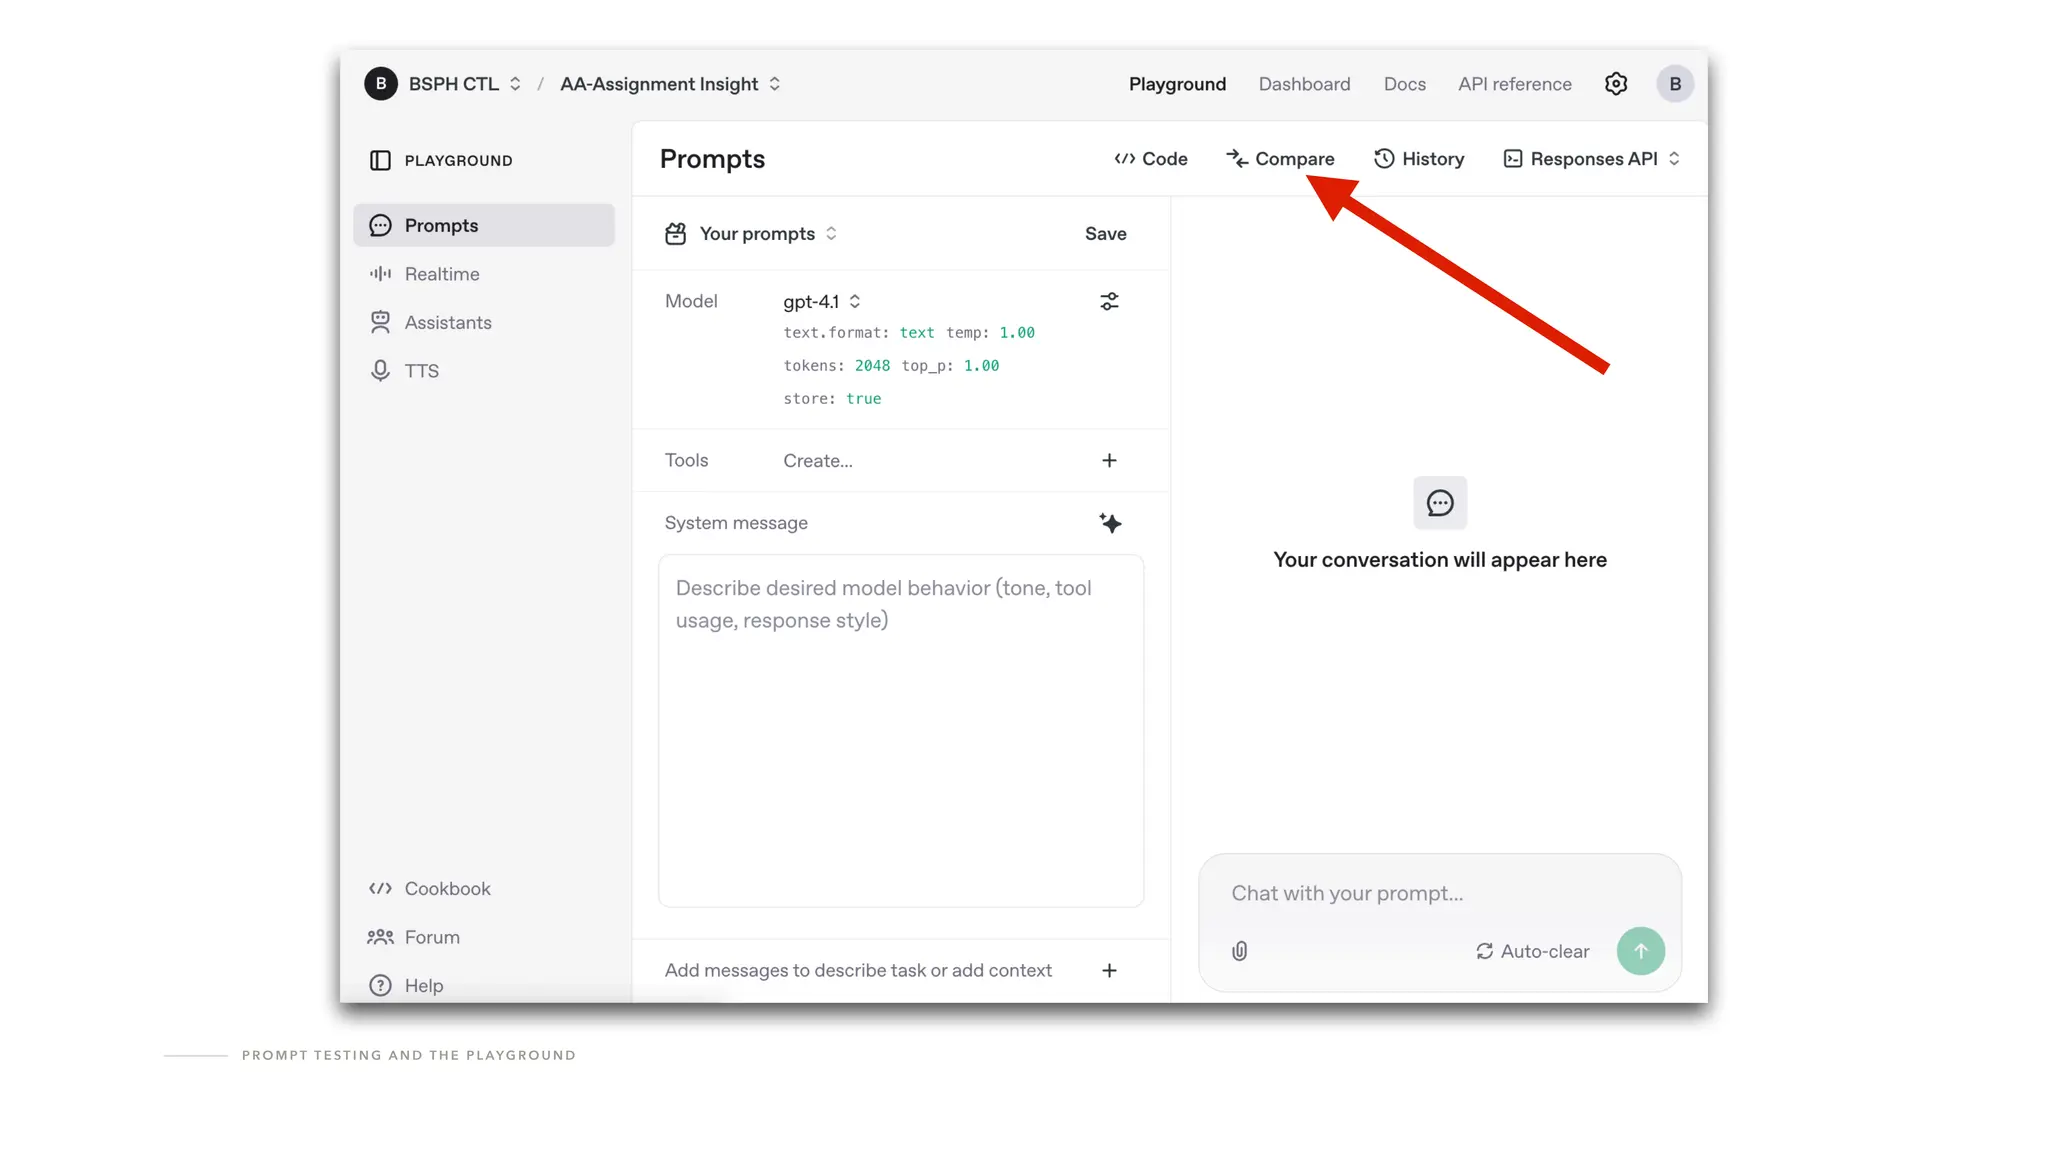Click the paperclip attach file icon
The image size is (2048, 1152).
pos(1239,951)
